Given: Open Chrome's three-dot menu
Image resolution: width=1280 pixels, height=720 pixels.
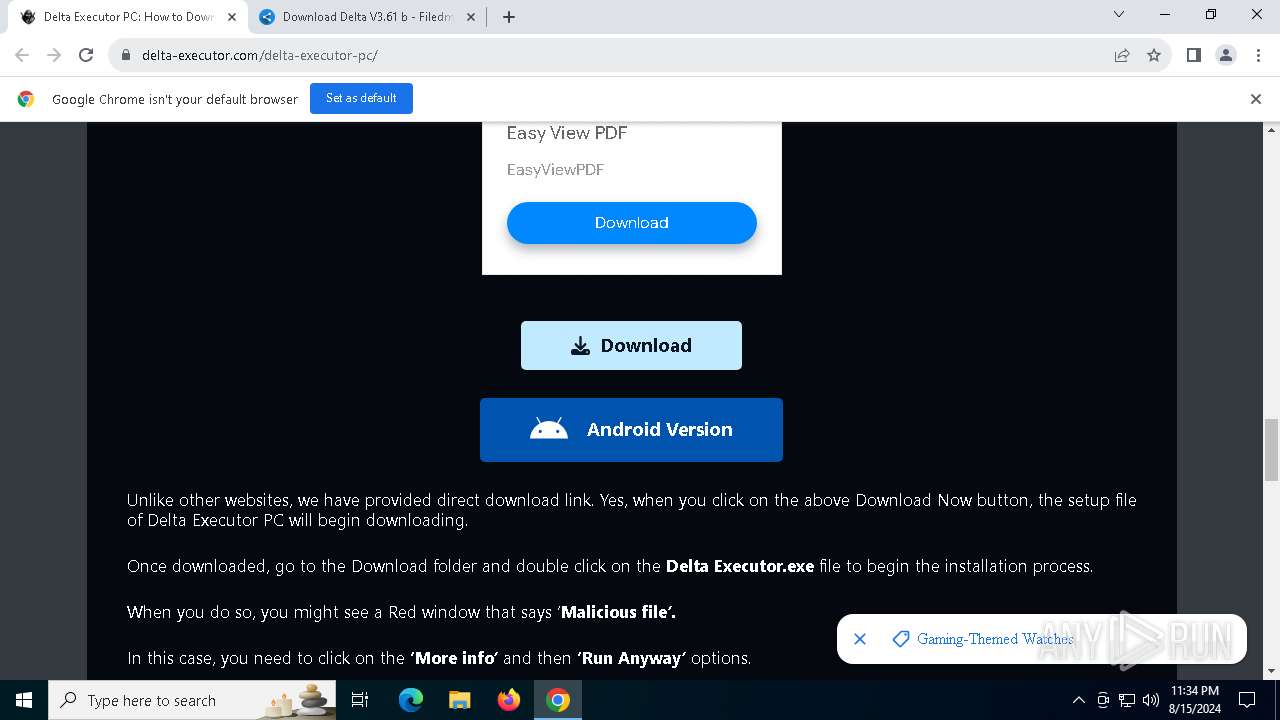Looking at the screenshot, I should [1258, 55].
